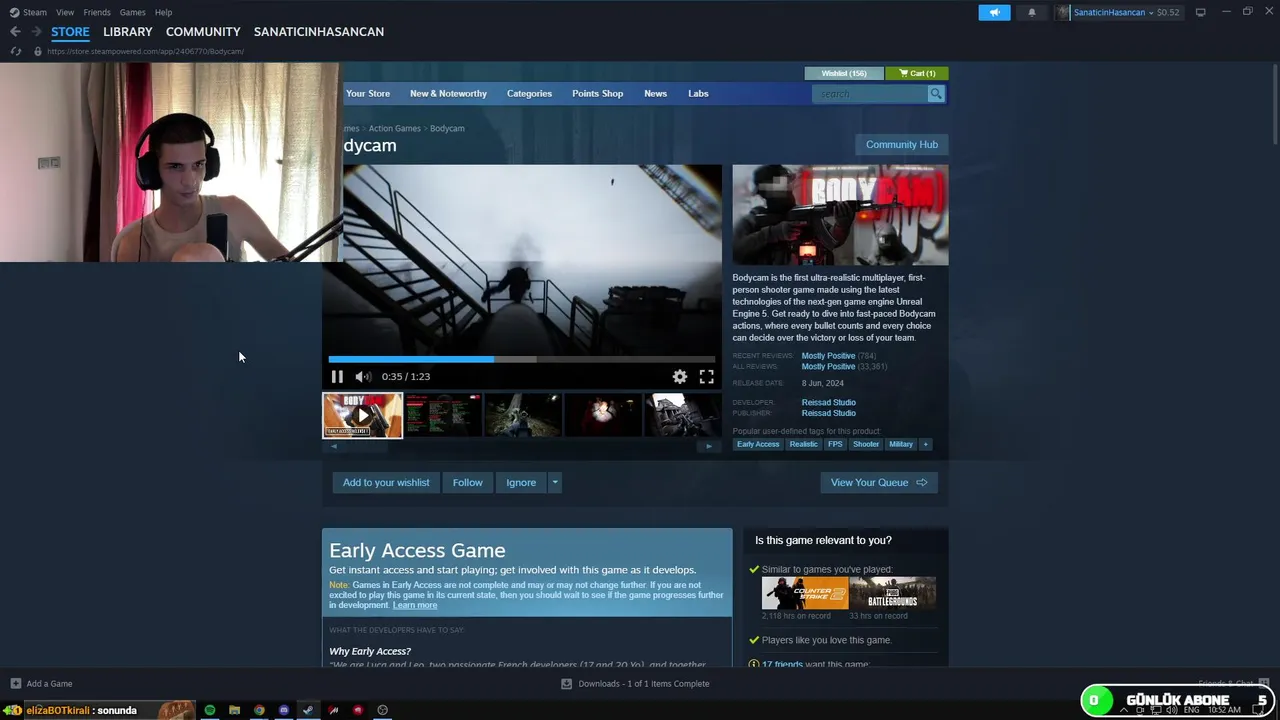Click the Big Picture mode monitor icon
Viewport: 1280px width, 720px height.
[x=1200, y=12]
